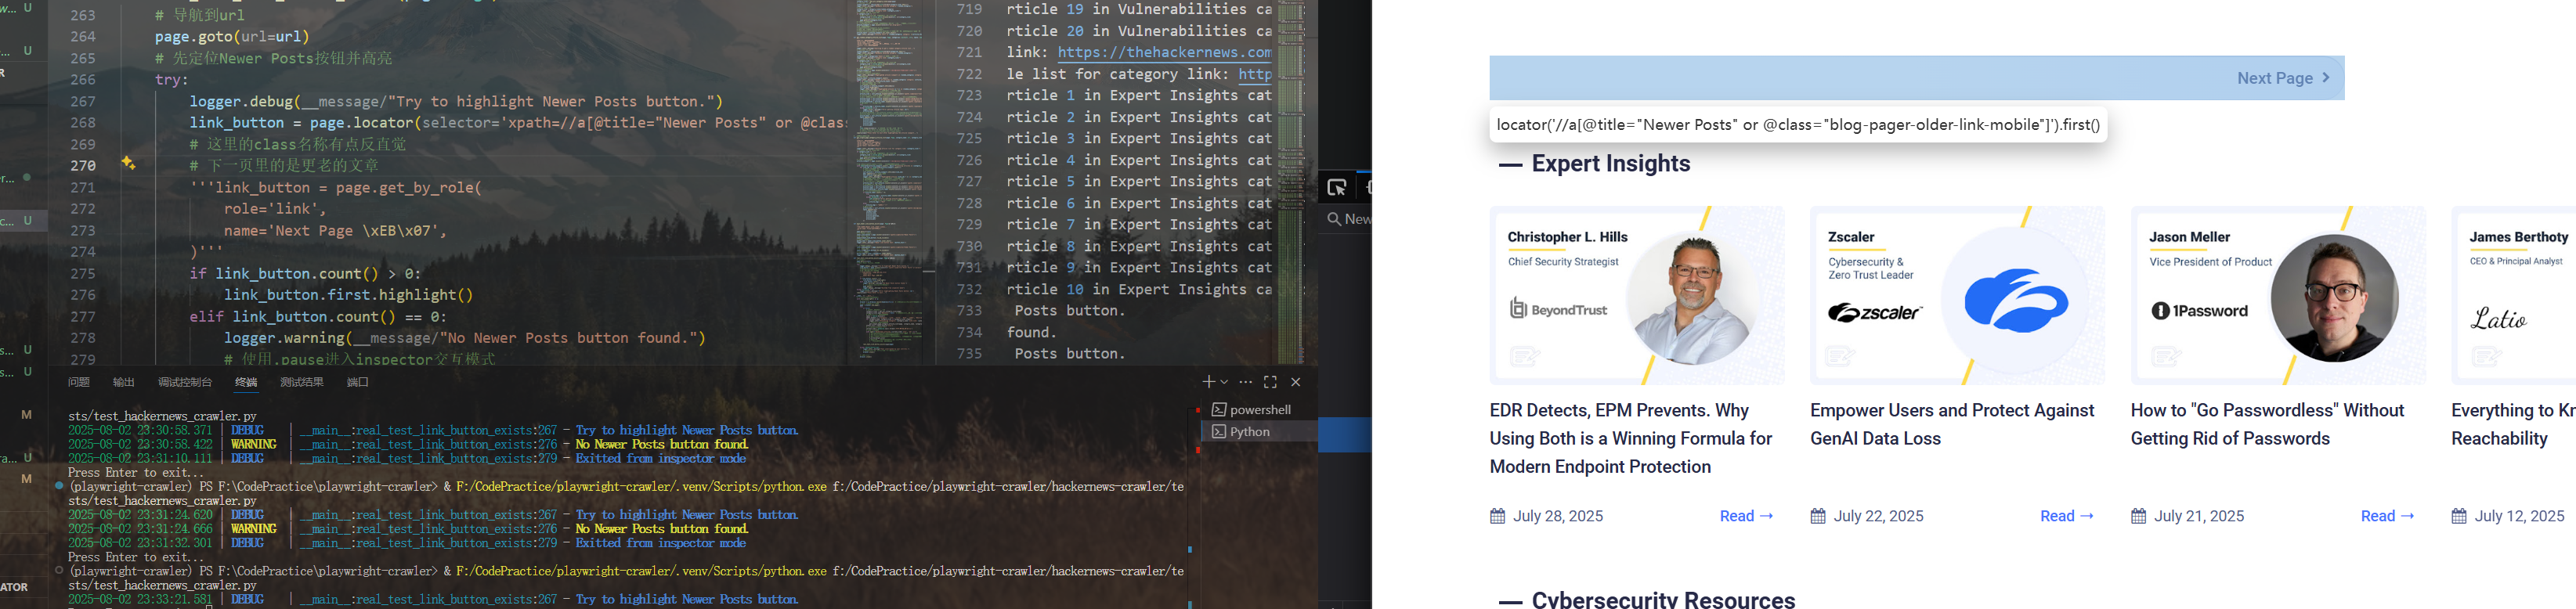Close the terminal panel
The image size is (2576, 609).
1296,382
